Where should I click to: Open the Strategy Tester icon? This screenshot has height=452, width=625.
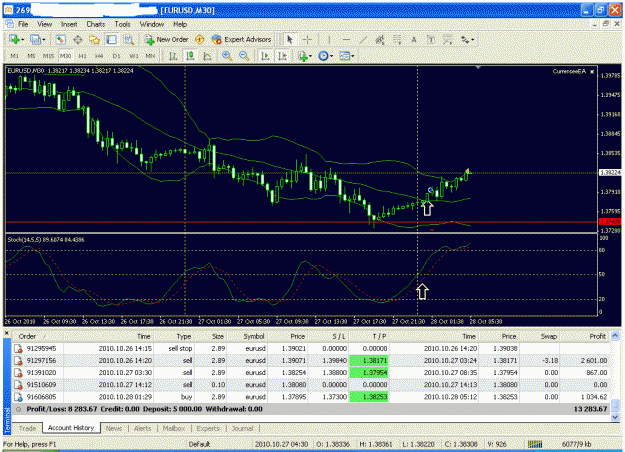128,39
